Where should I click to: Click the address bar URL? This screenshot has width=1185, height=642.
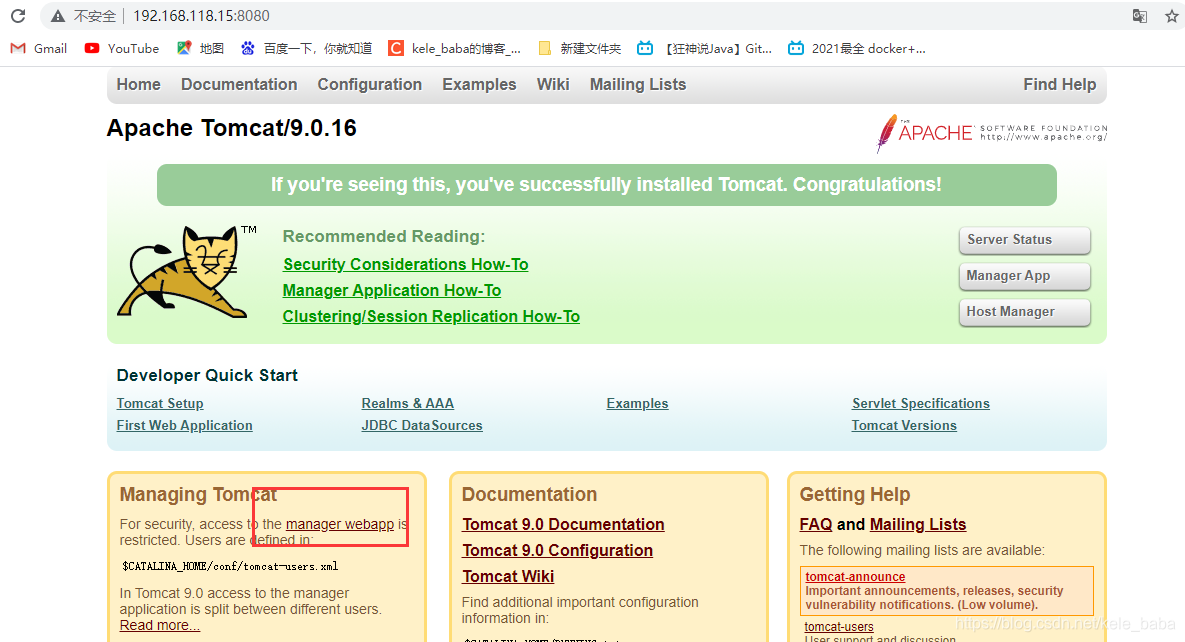(x=201, y=16)
